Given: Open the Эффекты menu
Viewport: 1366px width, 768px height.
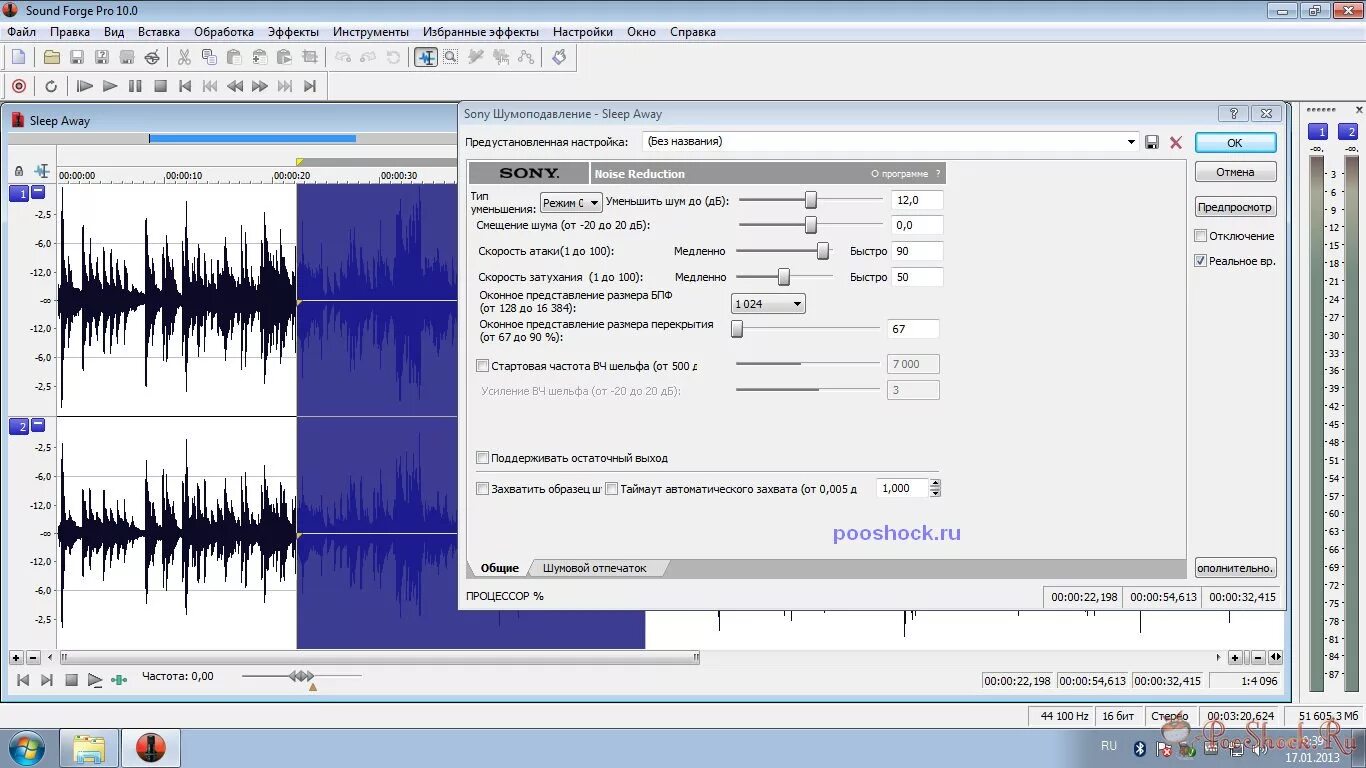Looking at the screenshot, I should [x=293, y=31].
